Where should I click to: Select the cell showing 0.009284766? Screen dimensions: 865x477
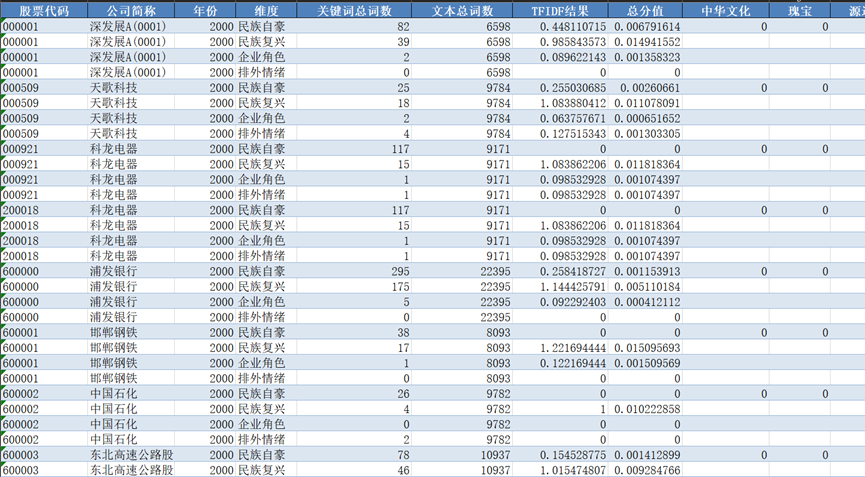645,470
